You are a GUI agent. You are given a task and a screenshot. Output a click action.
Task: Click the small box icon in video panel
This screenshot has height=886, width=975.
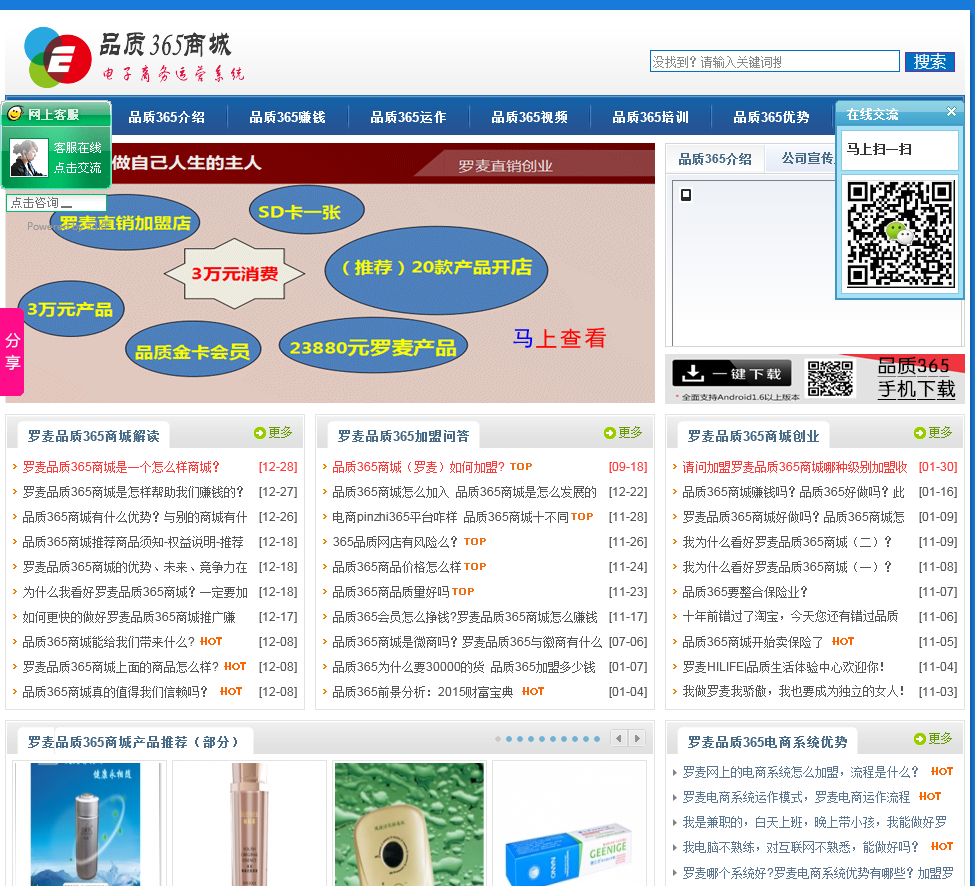click(686, 195)
